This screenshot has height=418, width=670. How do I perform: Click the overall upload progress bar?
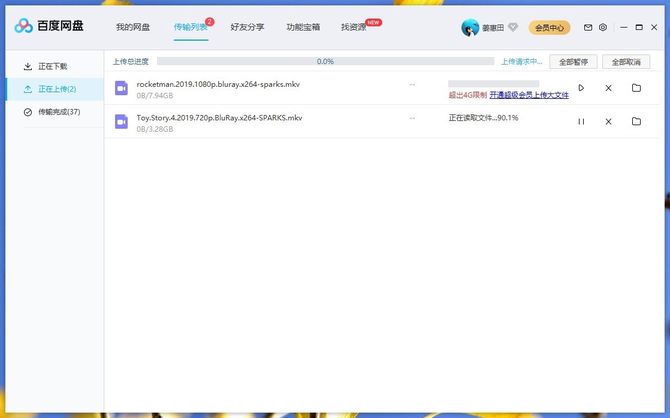pyautogui.click(x=325, y=62)
